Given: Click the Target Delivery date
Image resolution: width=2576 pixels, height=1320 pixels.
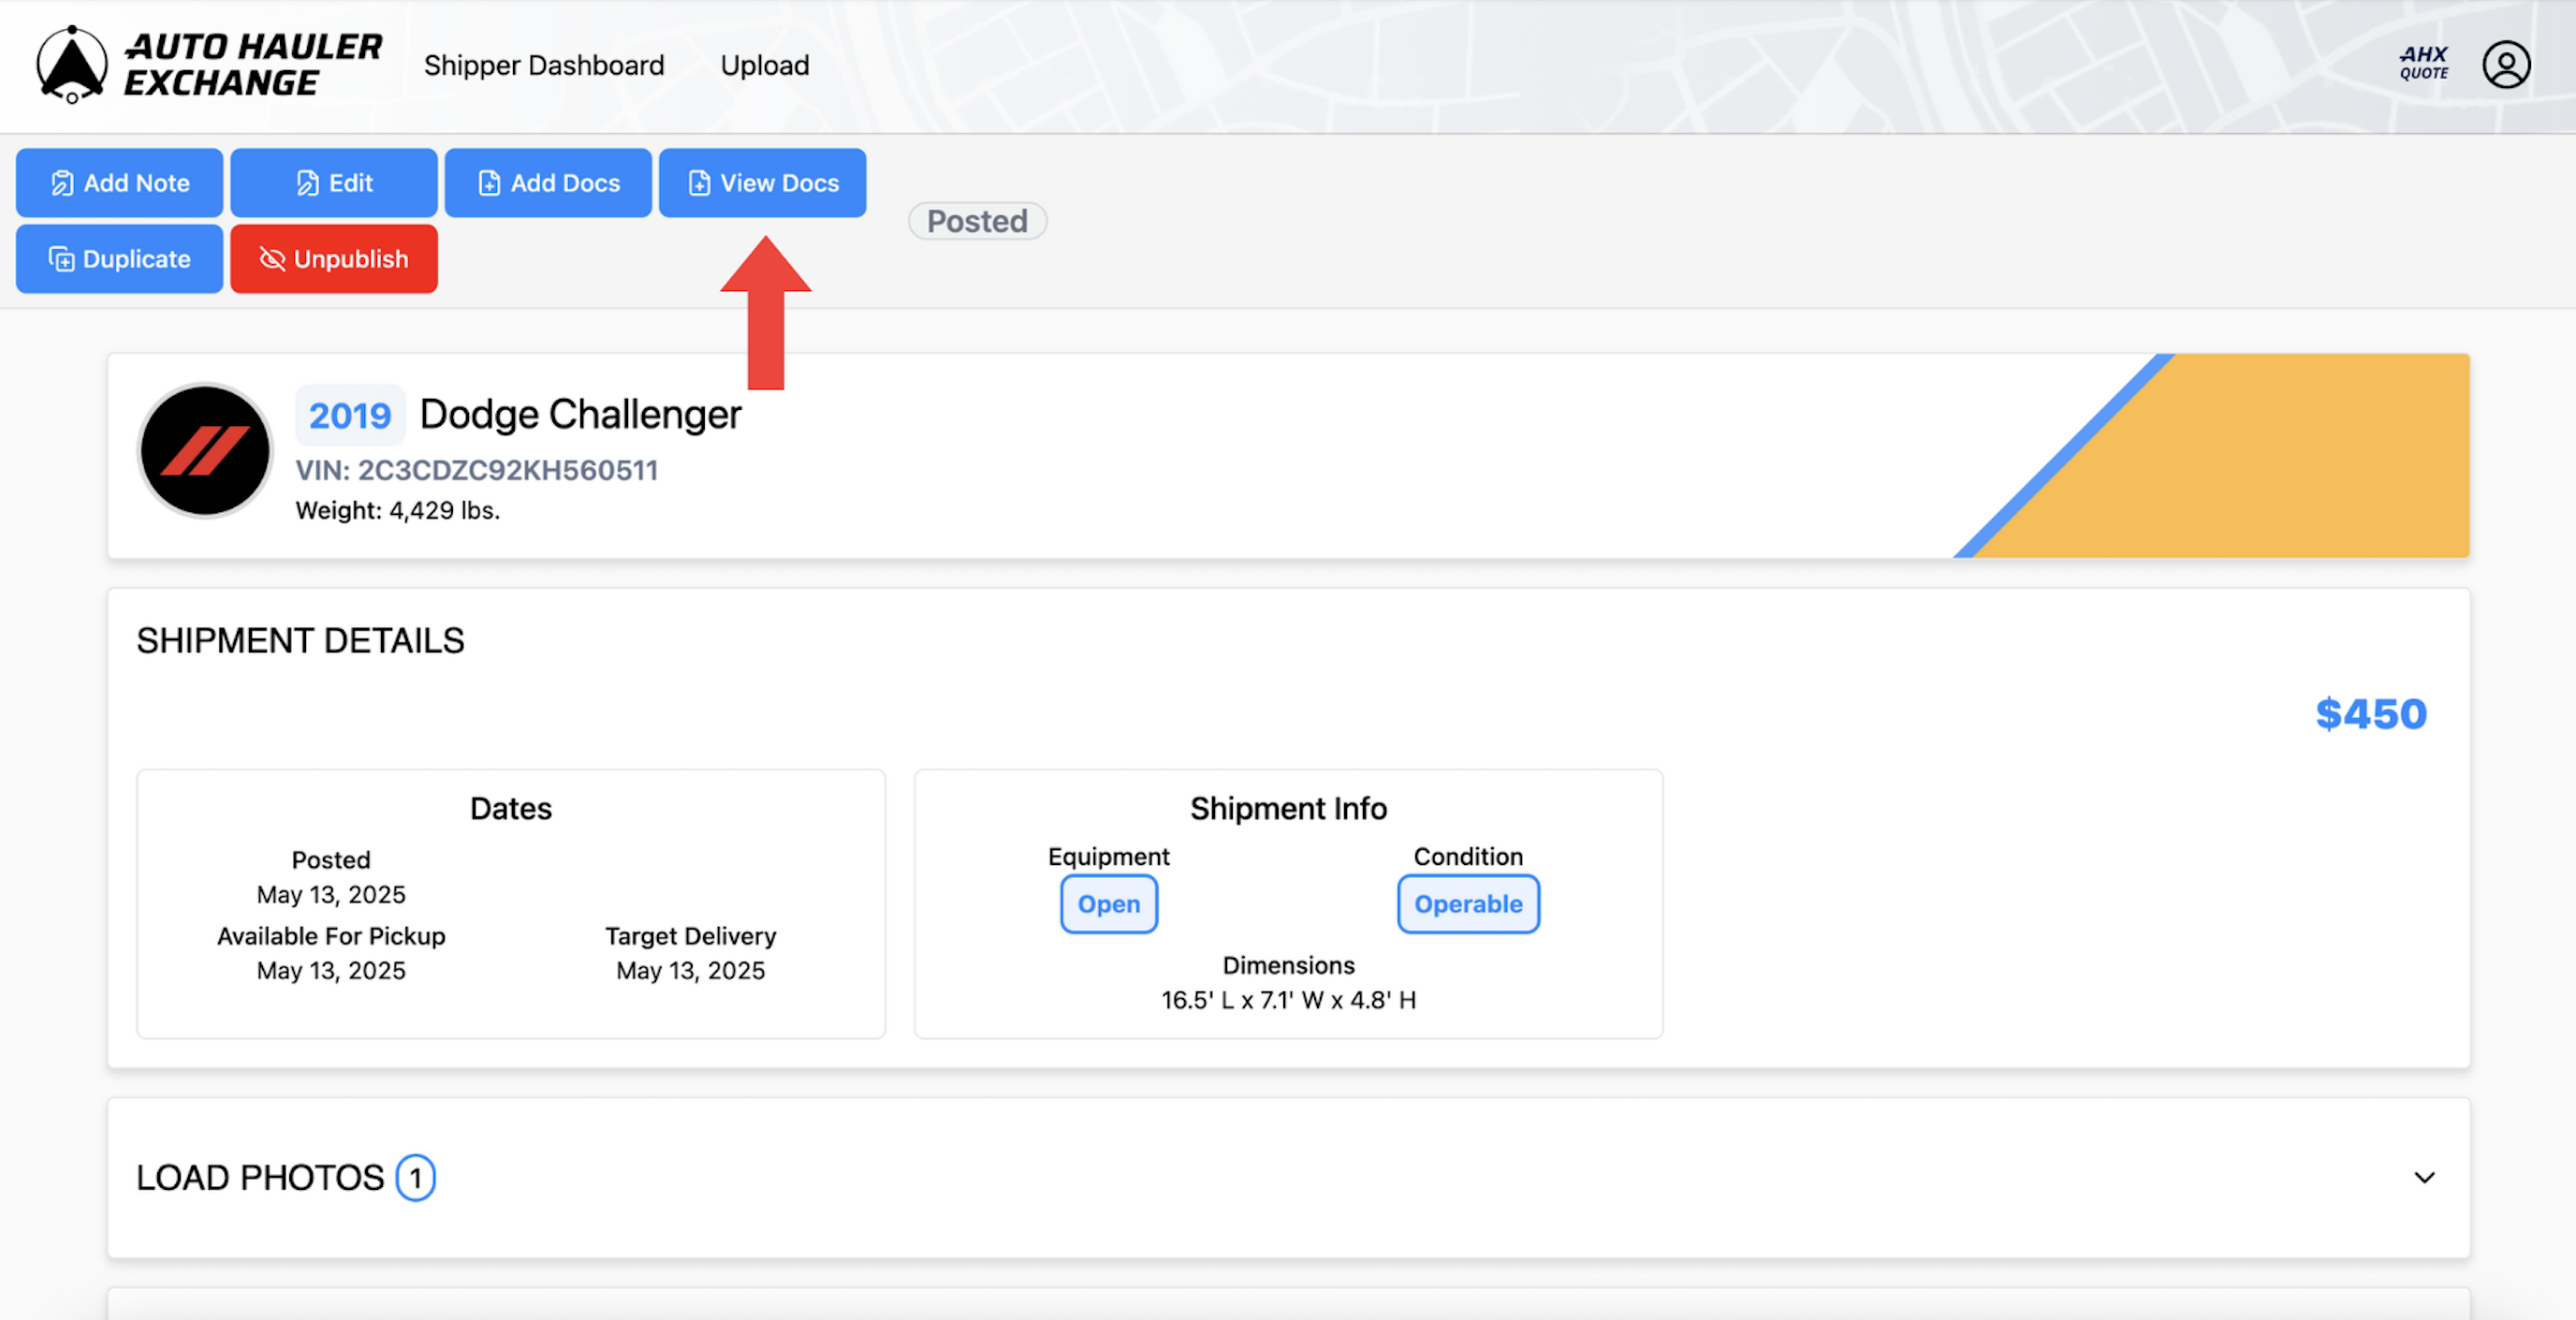Looking at the screenshot, I should pyautogui.click(x=690, y=970).
